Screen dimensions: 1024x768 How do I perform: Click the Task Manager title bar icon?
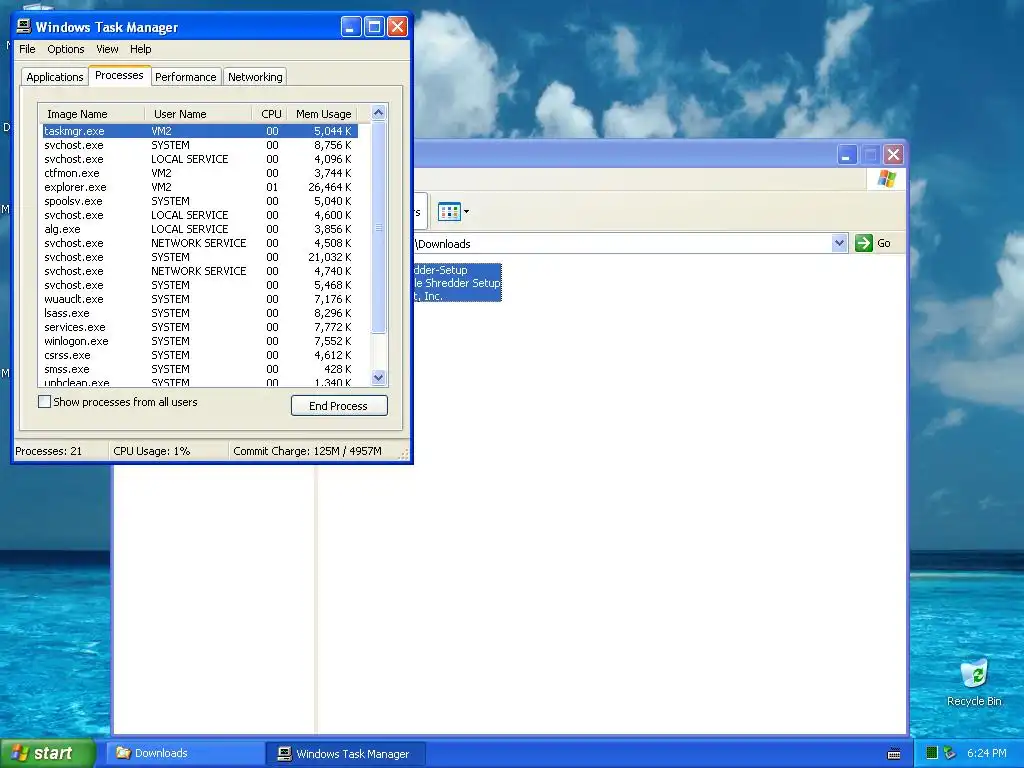(24, 26)
